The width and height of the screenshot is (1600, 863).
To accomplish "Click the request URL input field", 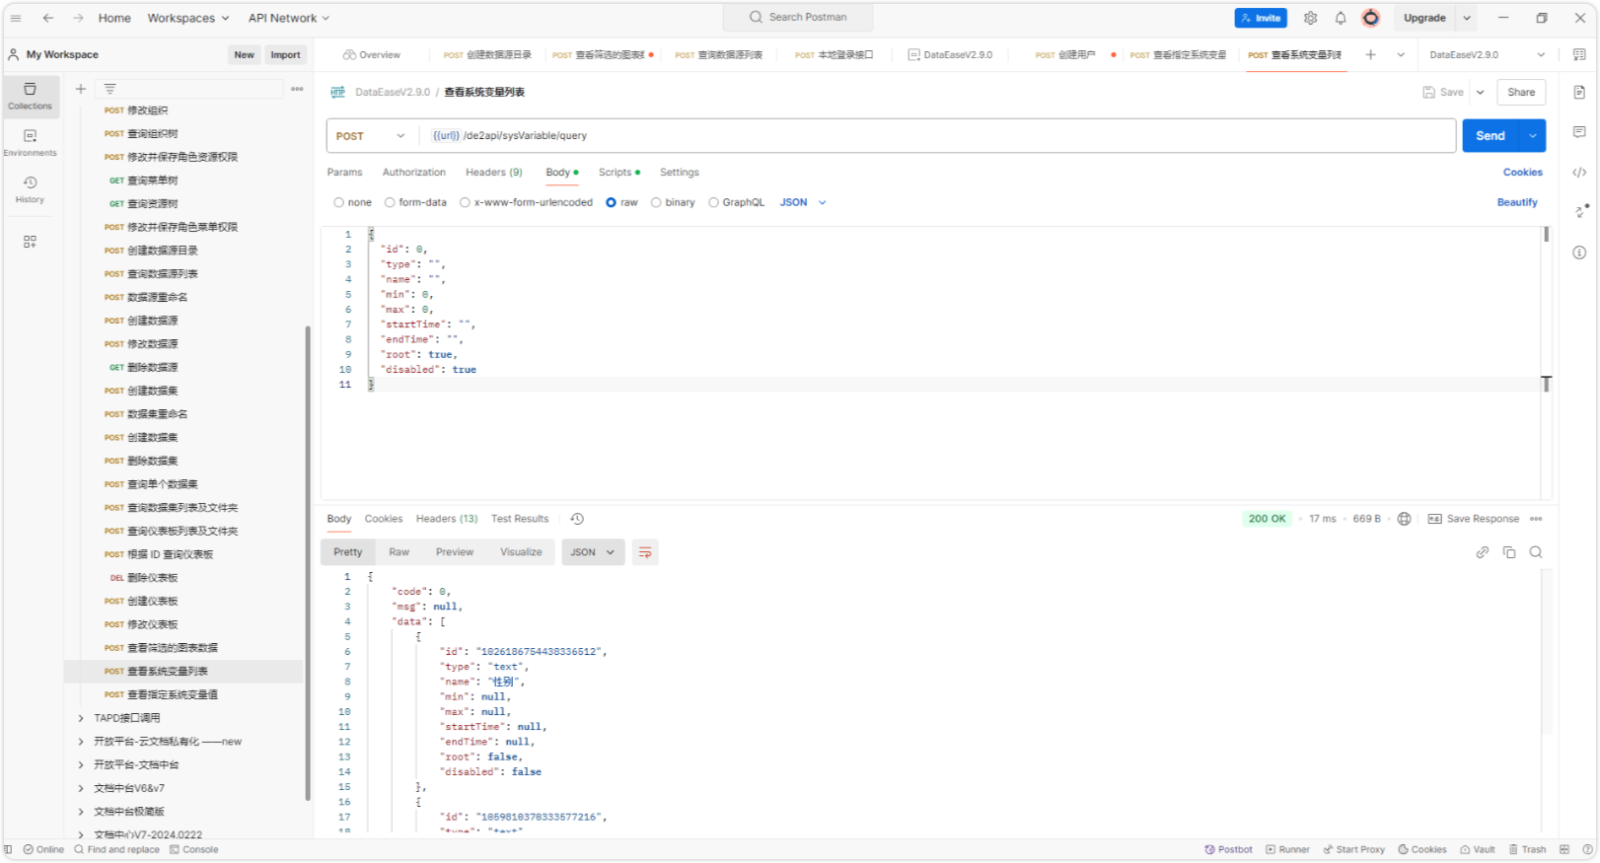I will [x=940, y=136].
